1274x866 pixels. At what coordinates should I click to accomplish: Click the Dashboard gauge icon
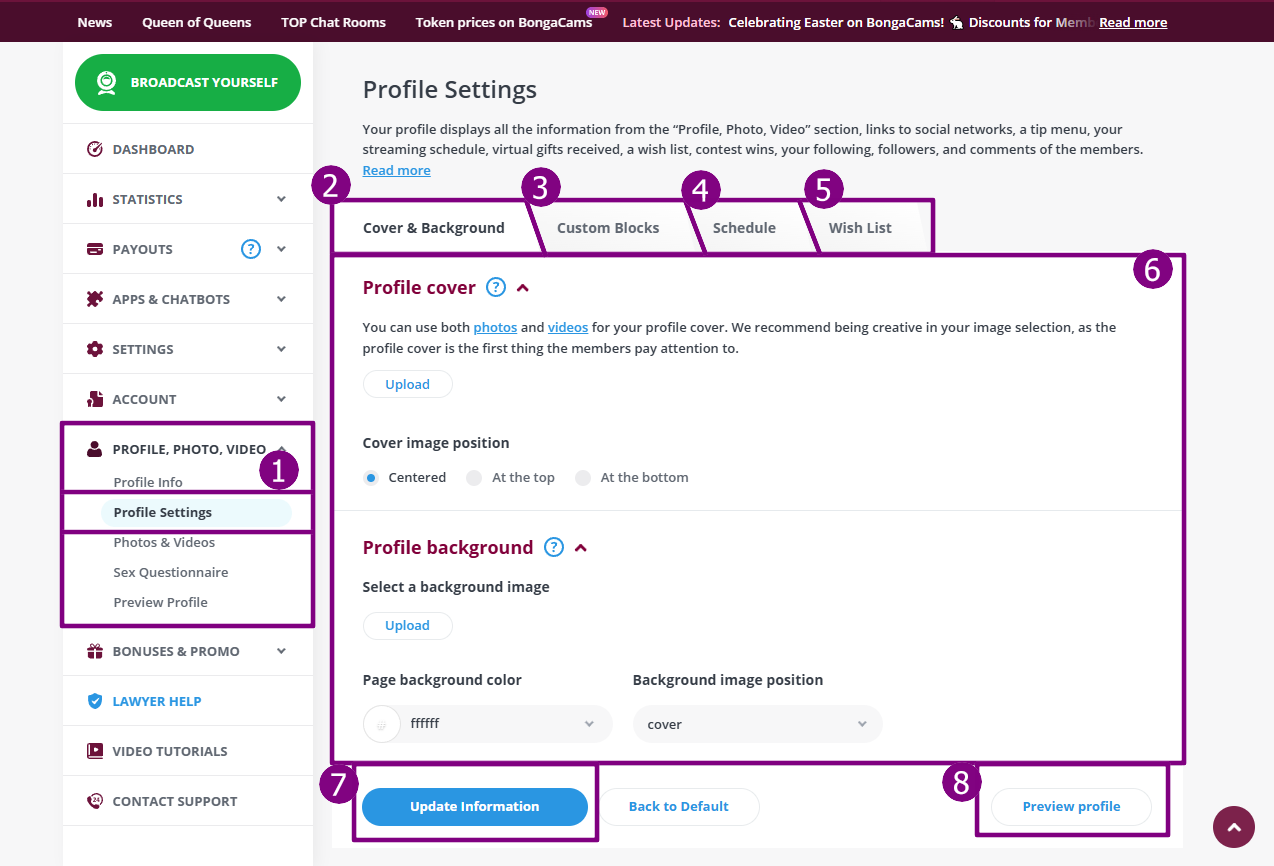95,149
